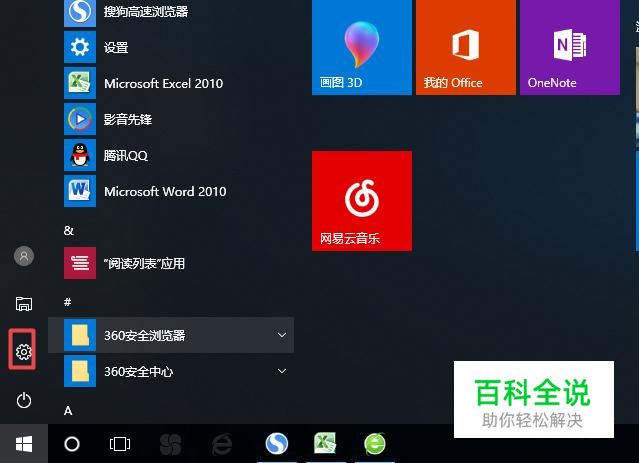Switch to Sogou browser on taskbar
The image size is (639, 463).
pos(277,443)
